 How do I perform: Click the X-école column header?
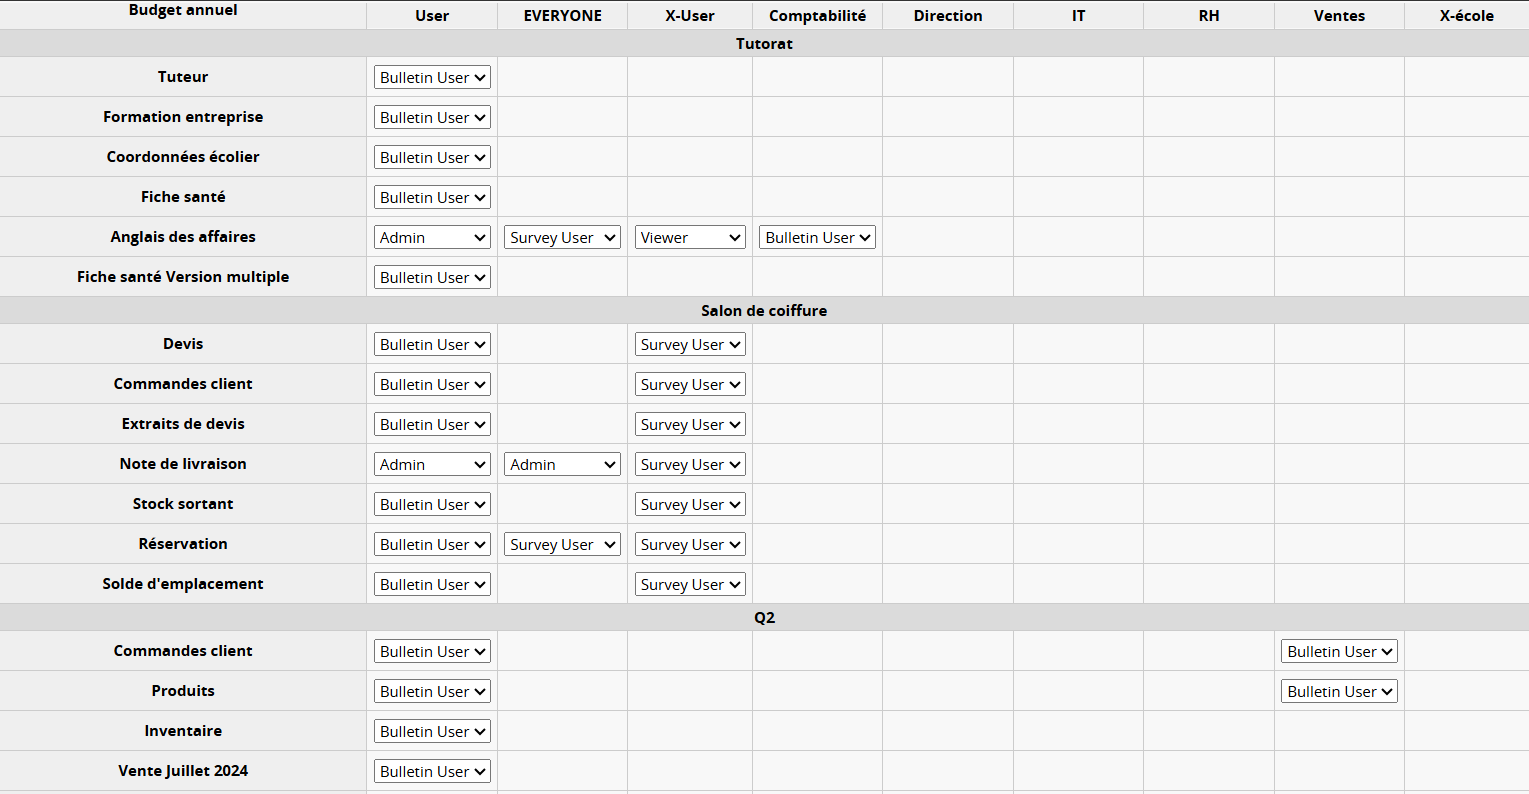1466,16
